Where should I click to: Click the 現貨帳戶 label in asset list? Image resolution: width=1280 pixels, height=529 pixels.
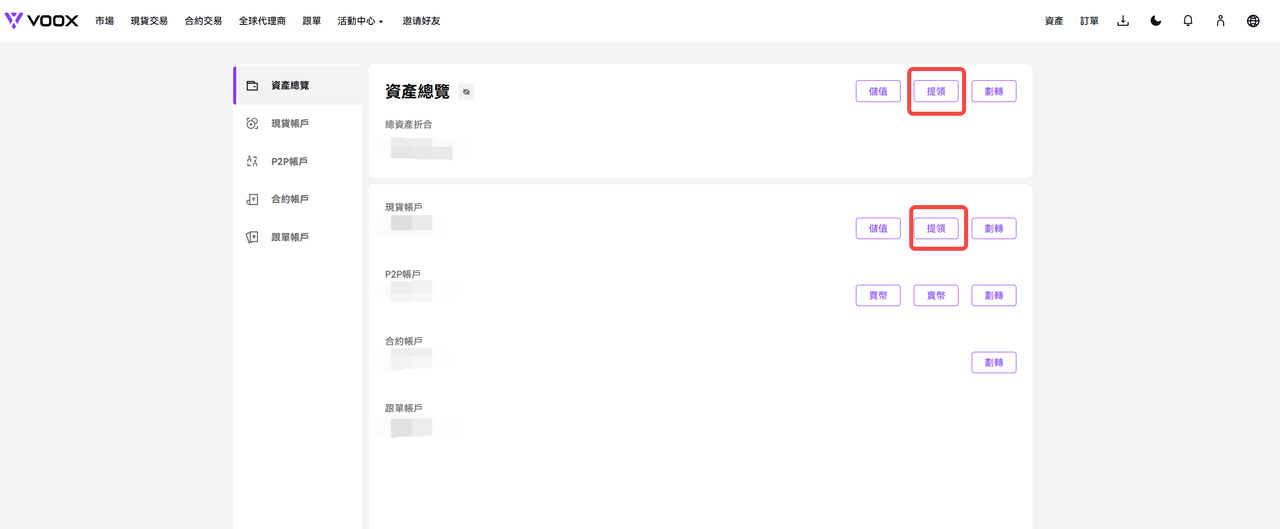404,207
